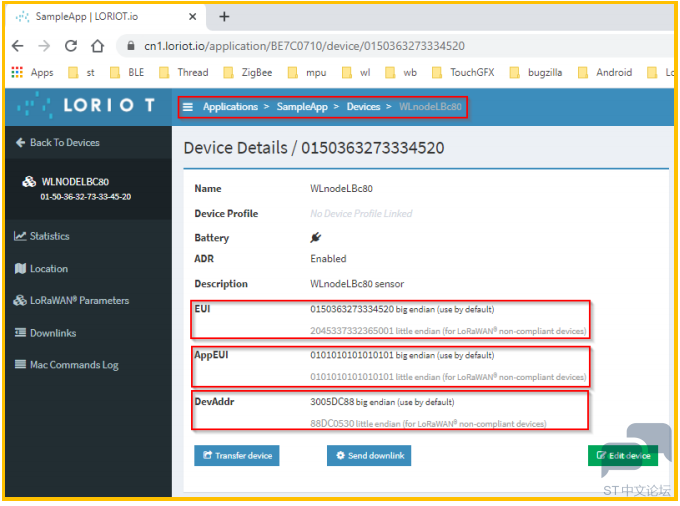Viewport: 680px width, 506px height.
Task: Open the Thread bookmark folder
Action: point(184,72)
